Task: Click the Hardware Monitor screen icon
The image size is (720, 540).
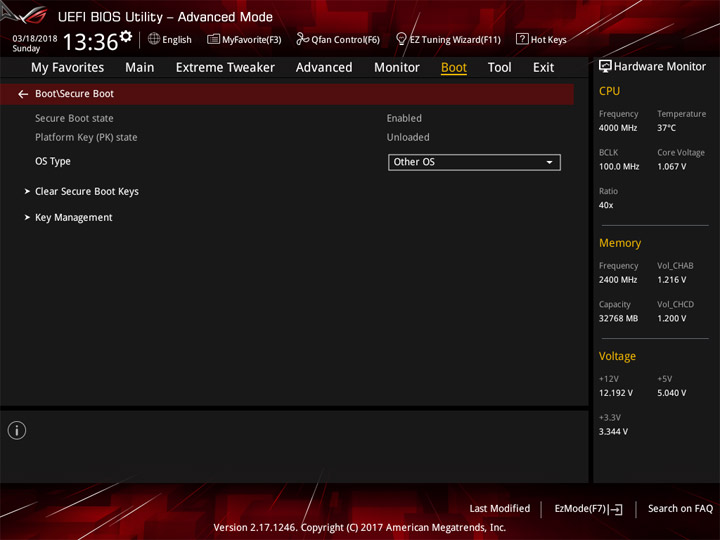Action: tap(605, 67)
